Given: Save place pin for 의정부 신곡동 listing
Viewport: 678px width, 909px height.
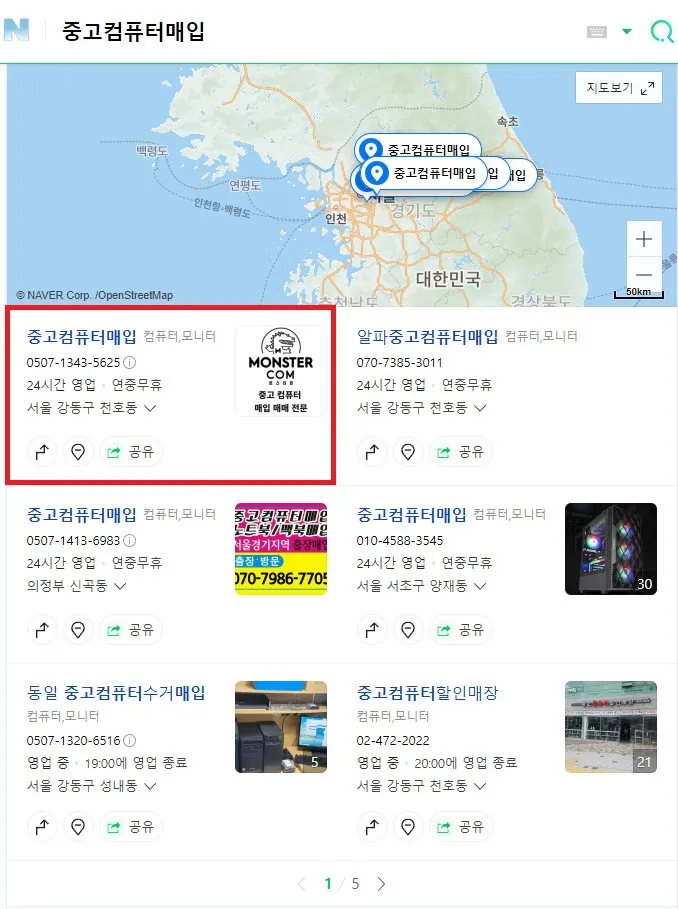Looking at the screenshot, I should (78, 629).
